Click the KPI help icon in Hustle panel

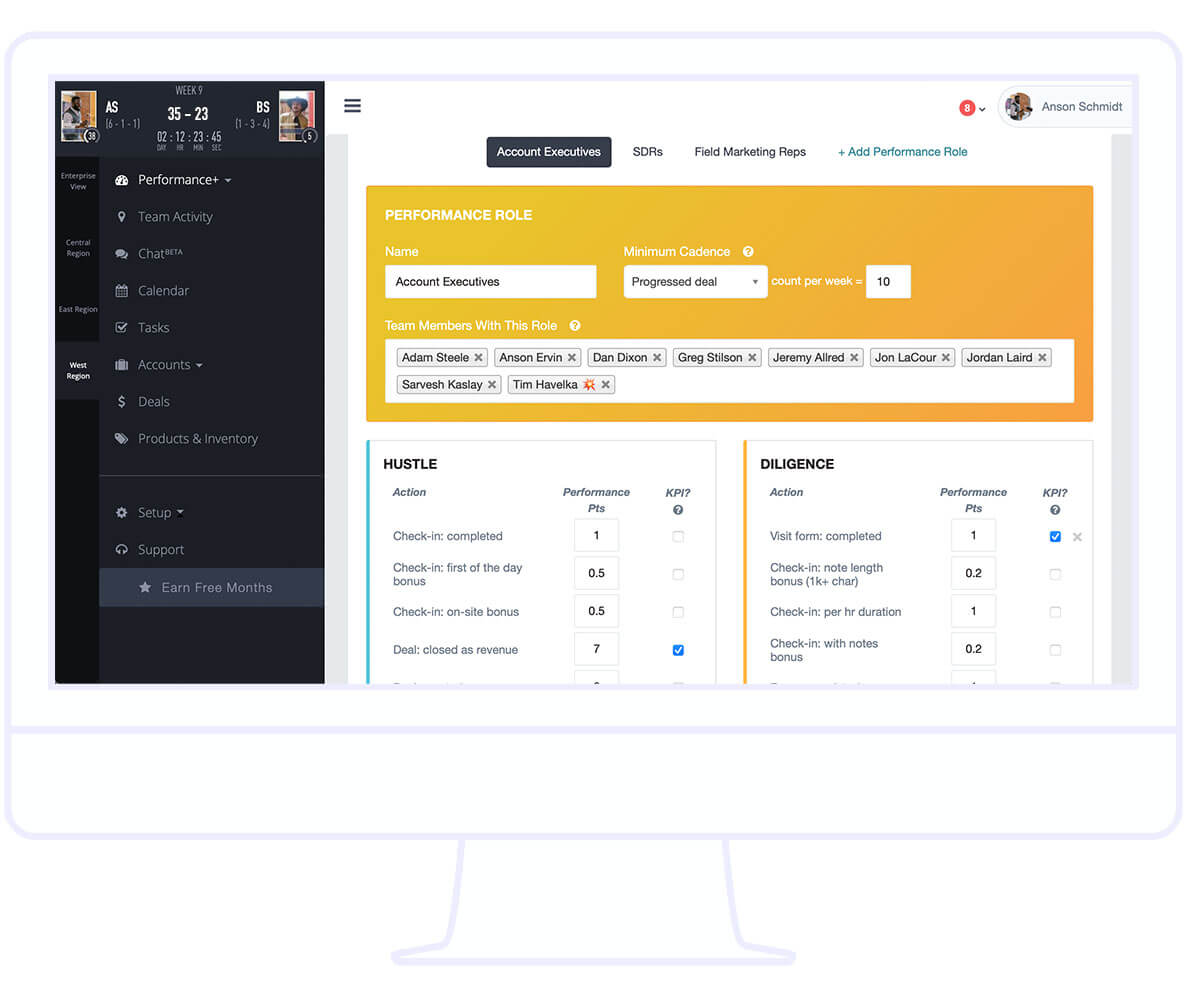[x=678, y=510]
